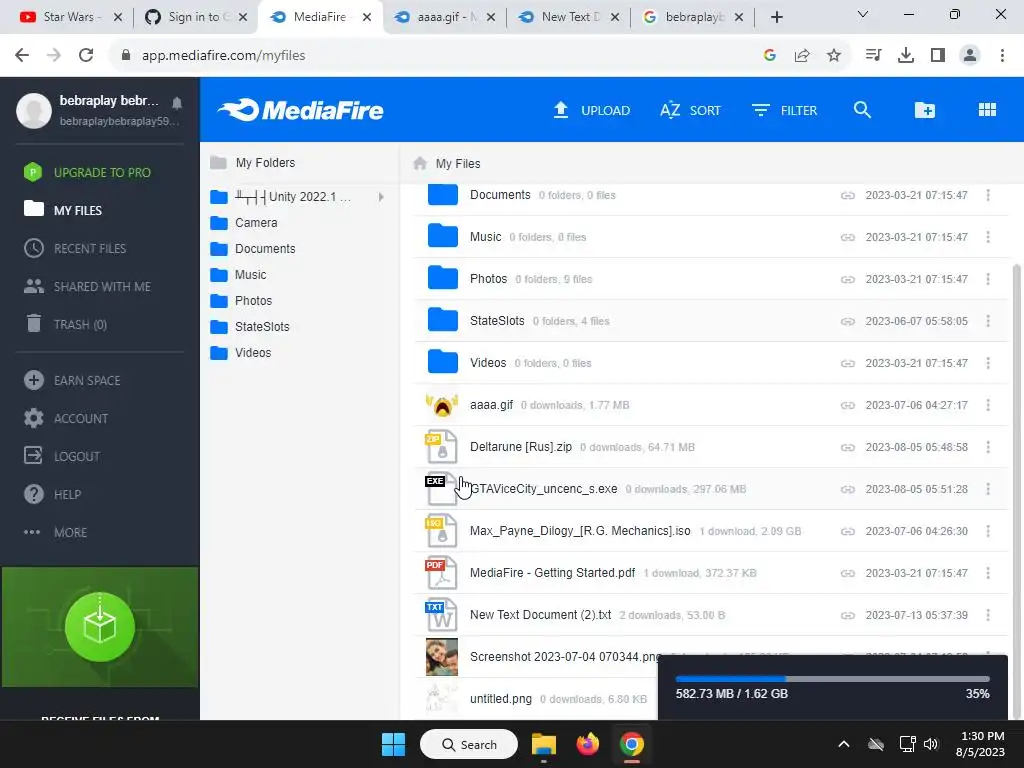Copy share link for GTAViceCity_uncenc_s.exe

point(848,489)
